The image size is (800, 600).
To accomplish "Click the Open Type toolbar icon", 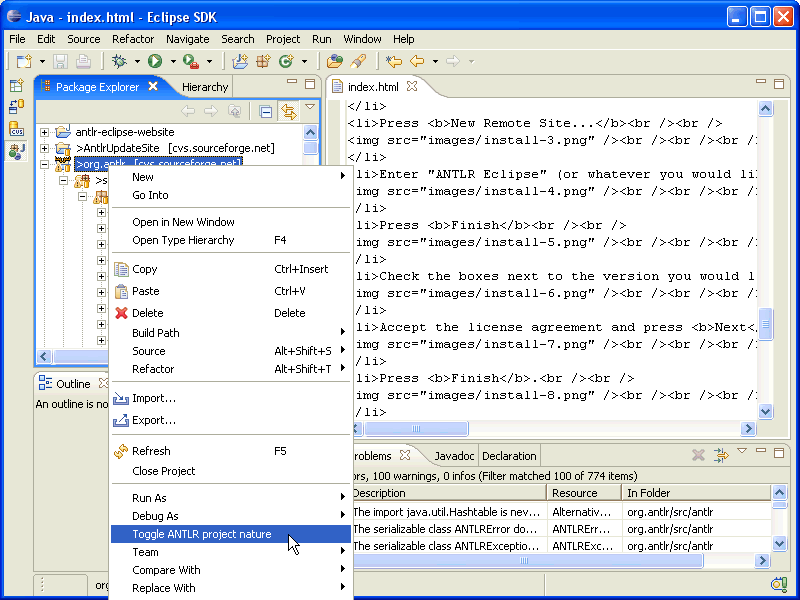I will pyautogui.click(x=335, y=61).
